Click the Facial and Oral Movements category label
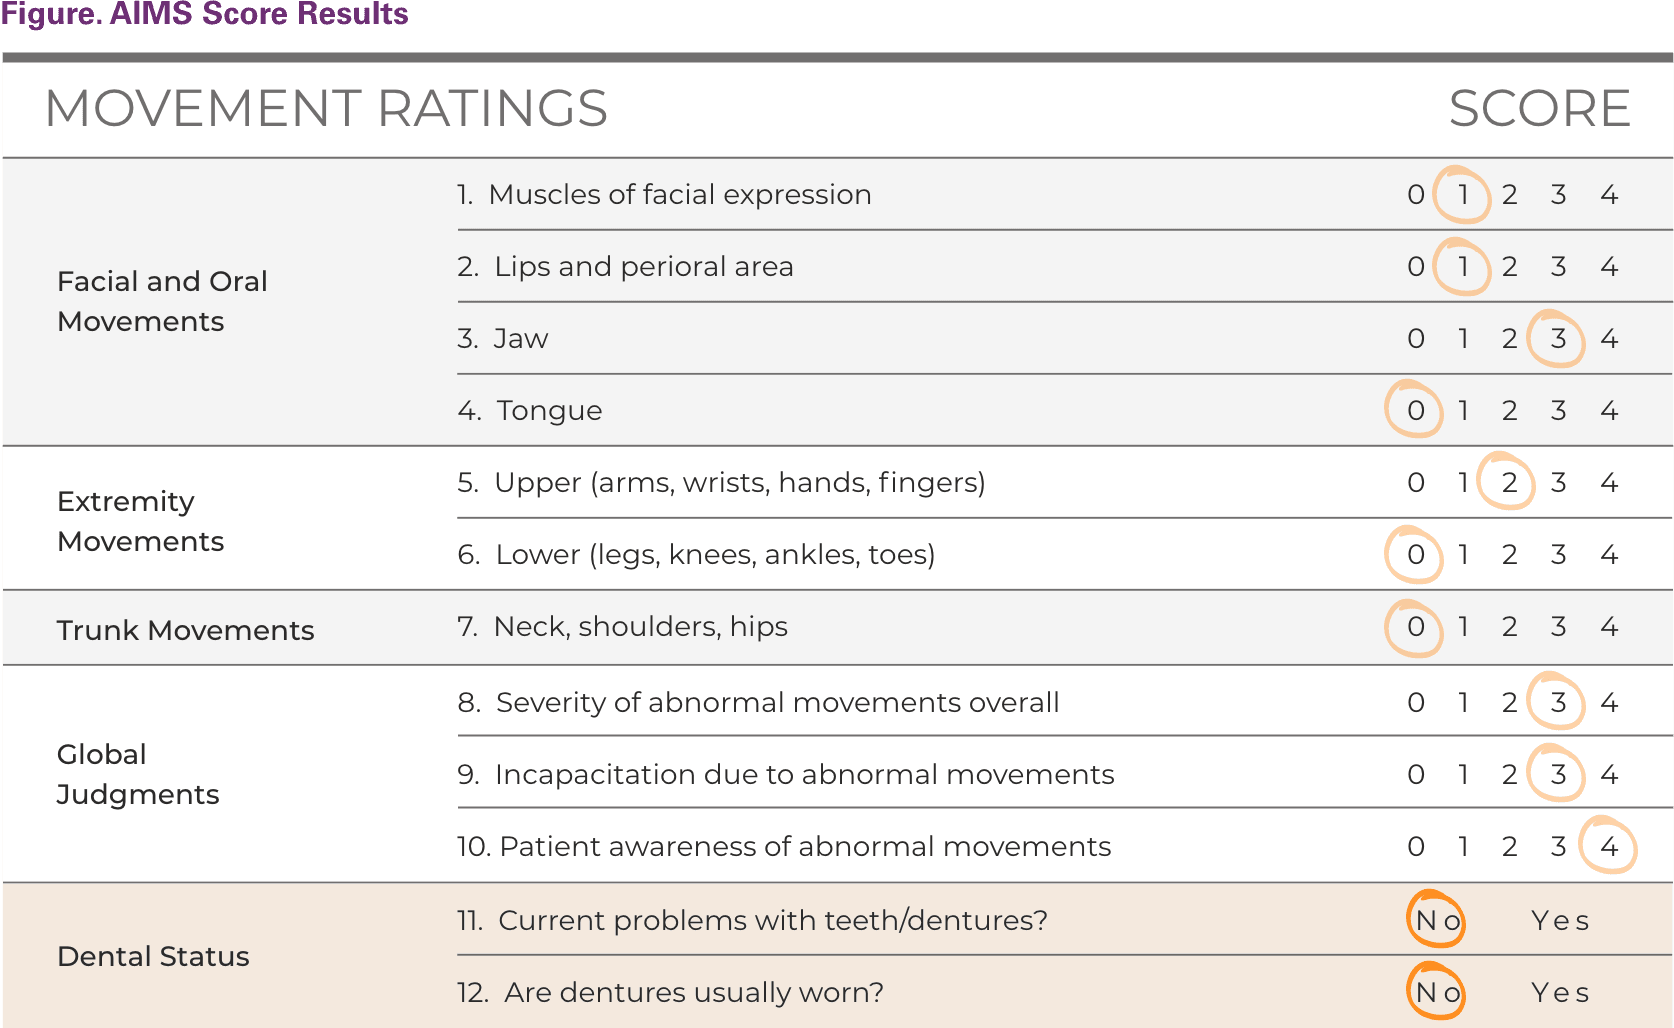This screenshot has height=1028, width=1674. 162,301
